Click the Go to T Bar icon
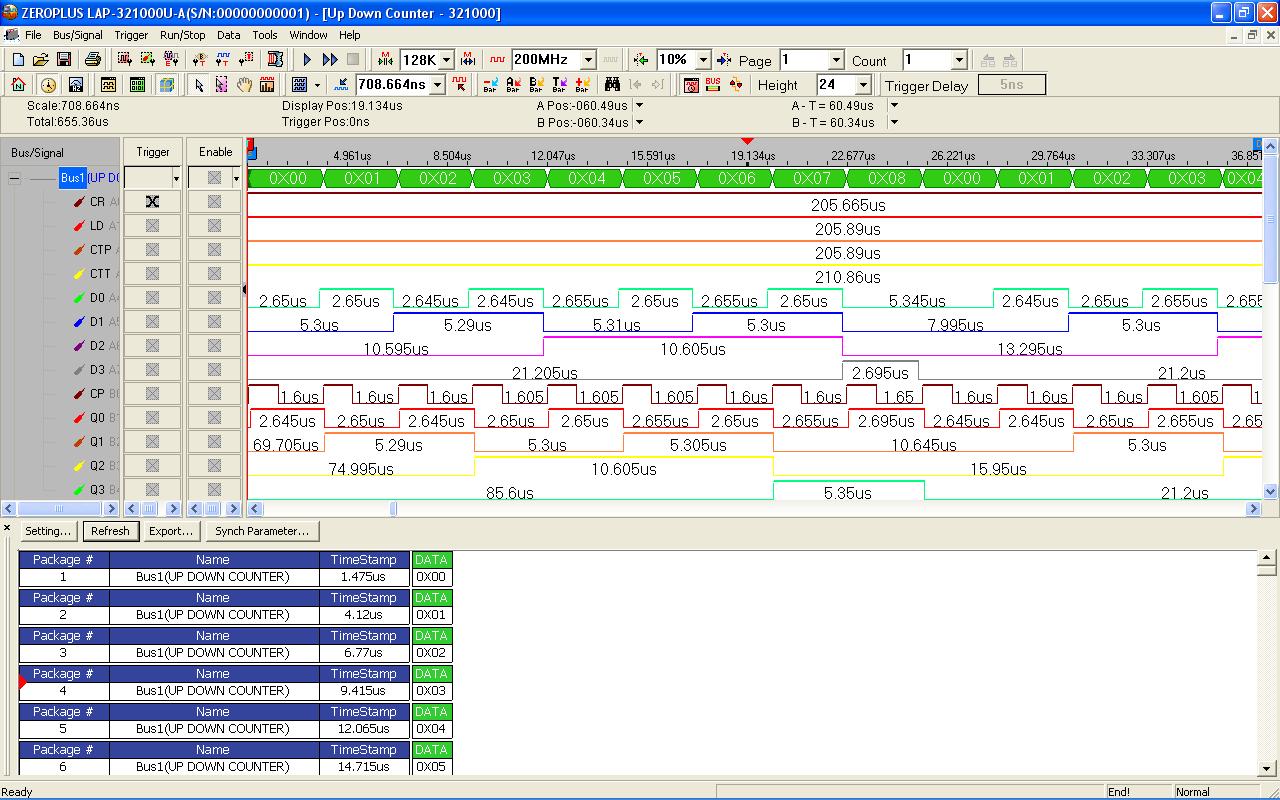This screenshot has height=800, width=1280. click(x=559, y=85)
